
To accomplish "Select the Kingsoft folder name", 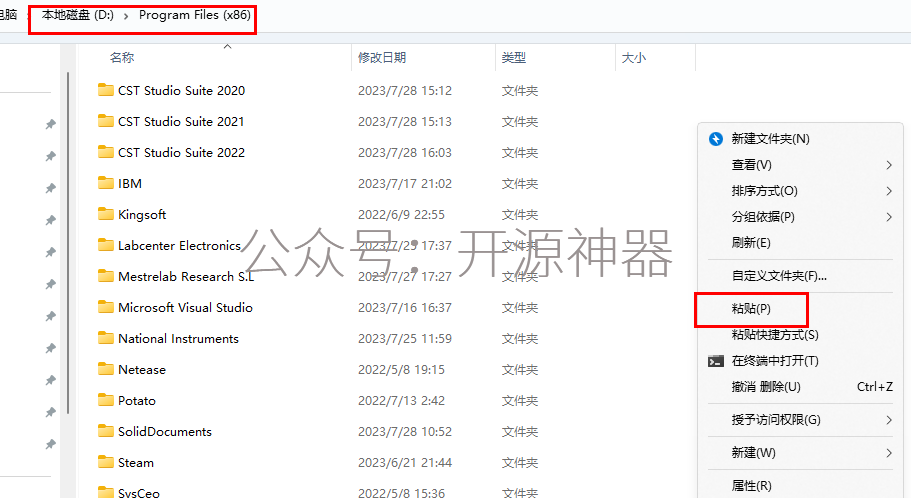I will (x=142, y=214).
